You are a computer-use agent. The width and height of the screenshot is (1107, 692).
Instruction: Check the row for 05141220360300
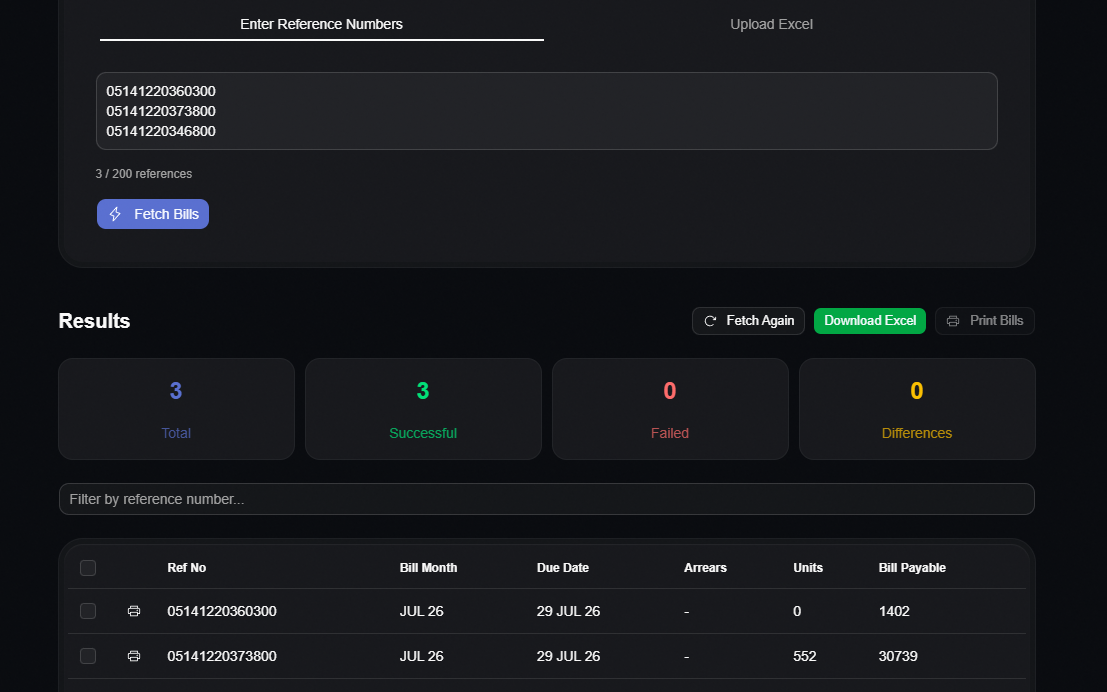point(88,611)
